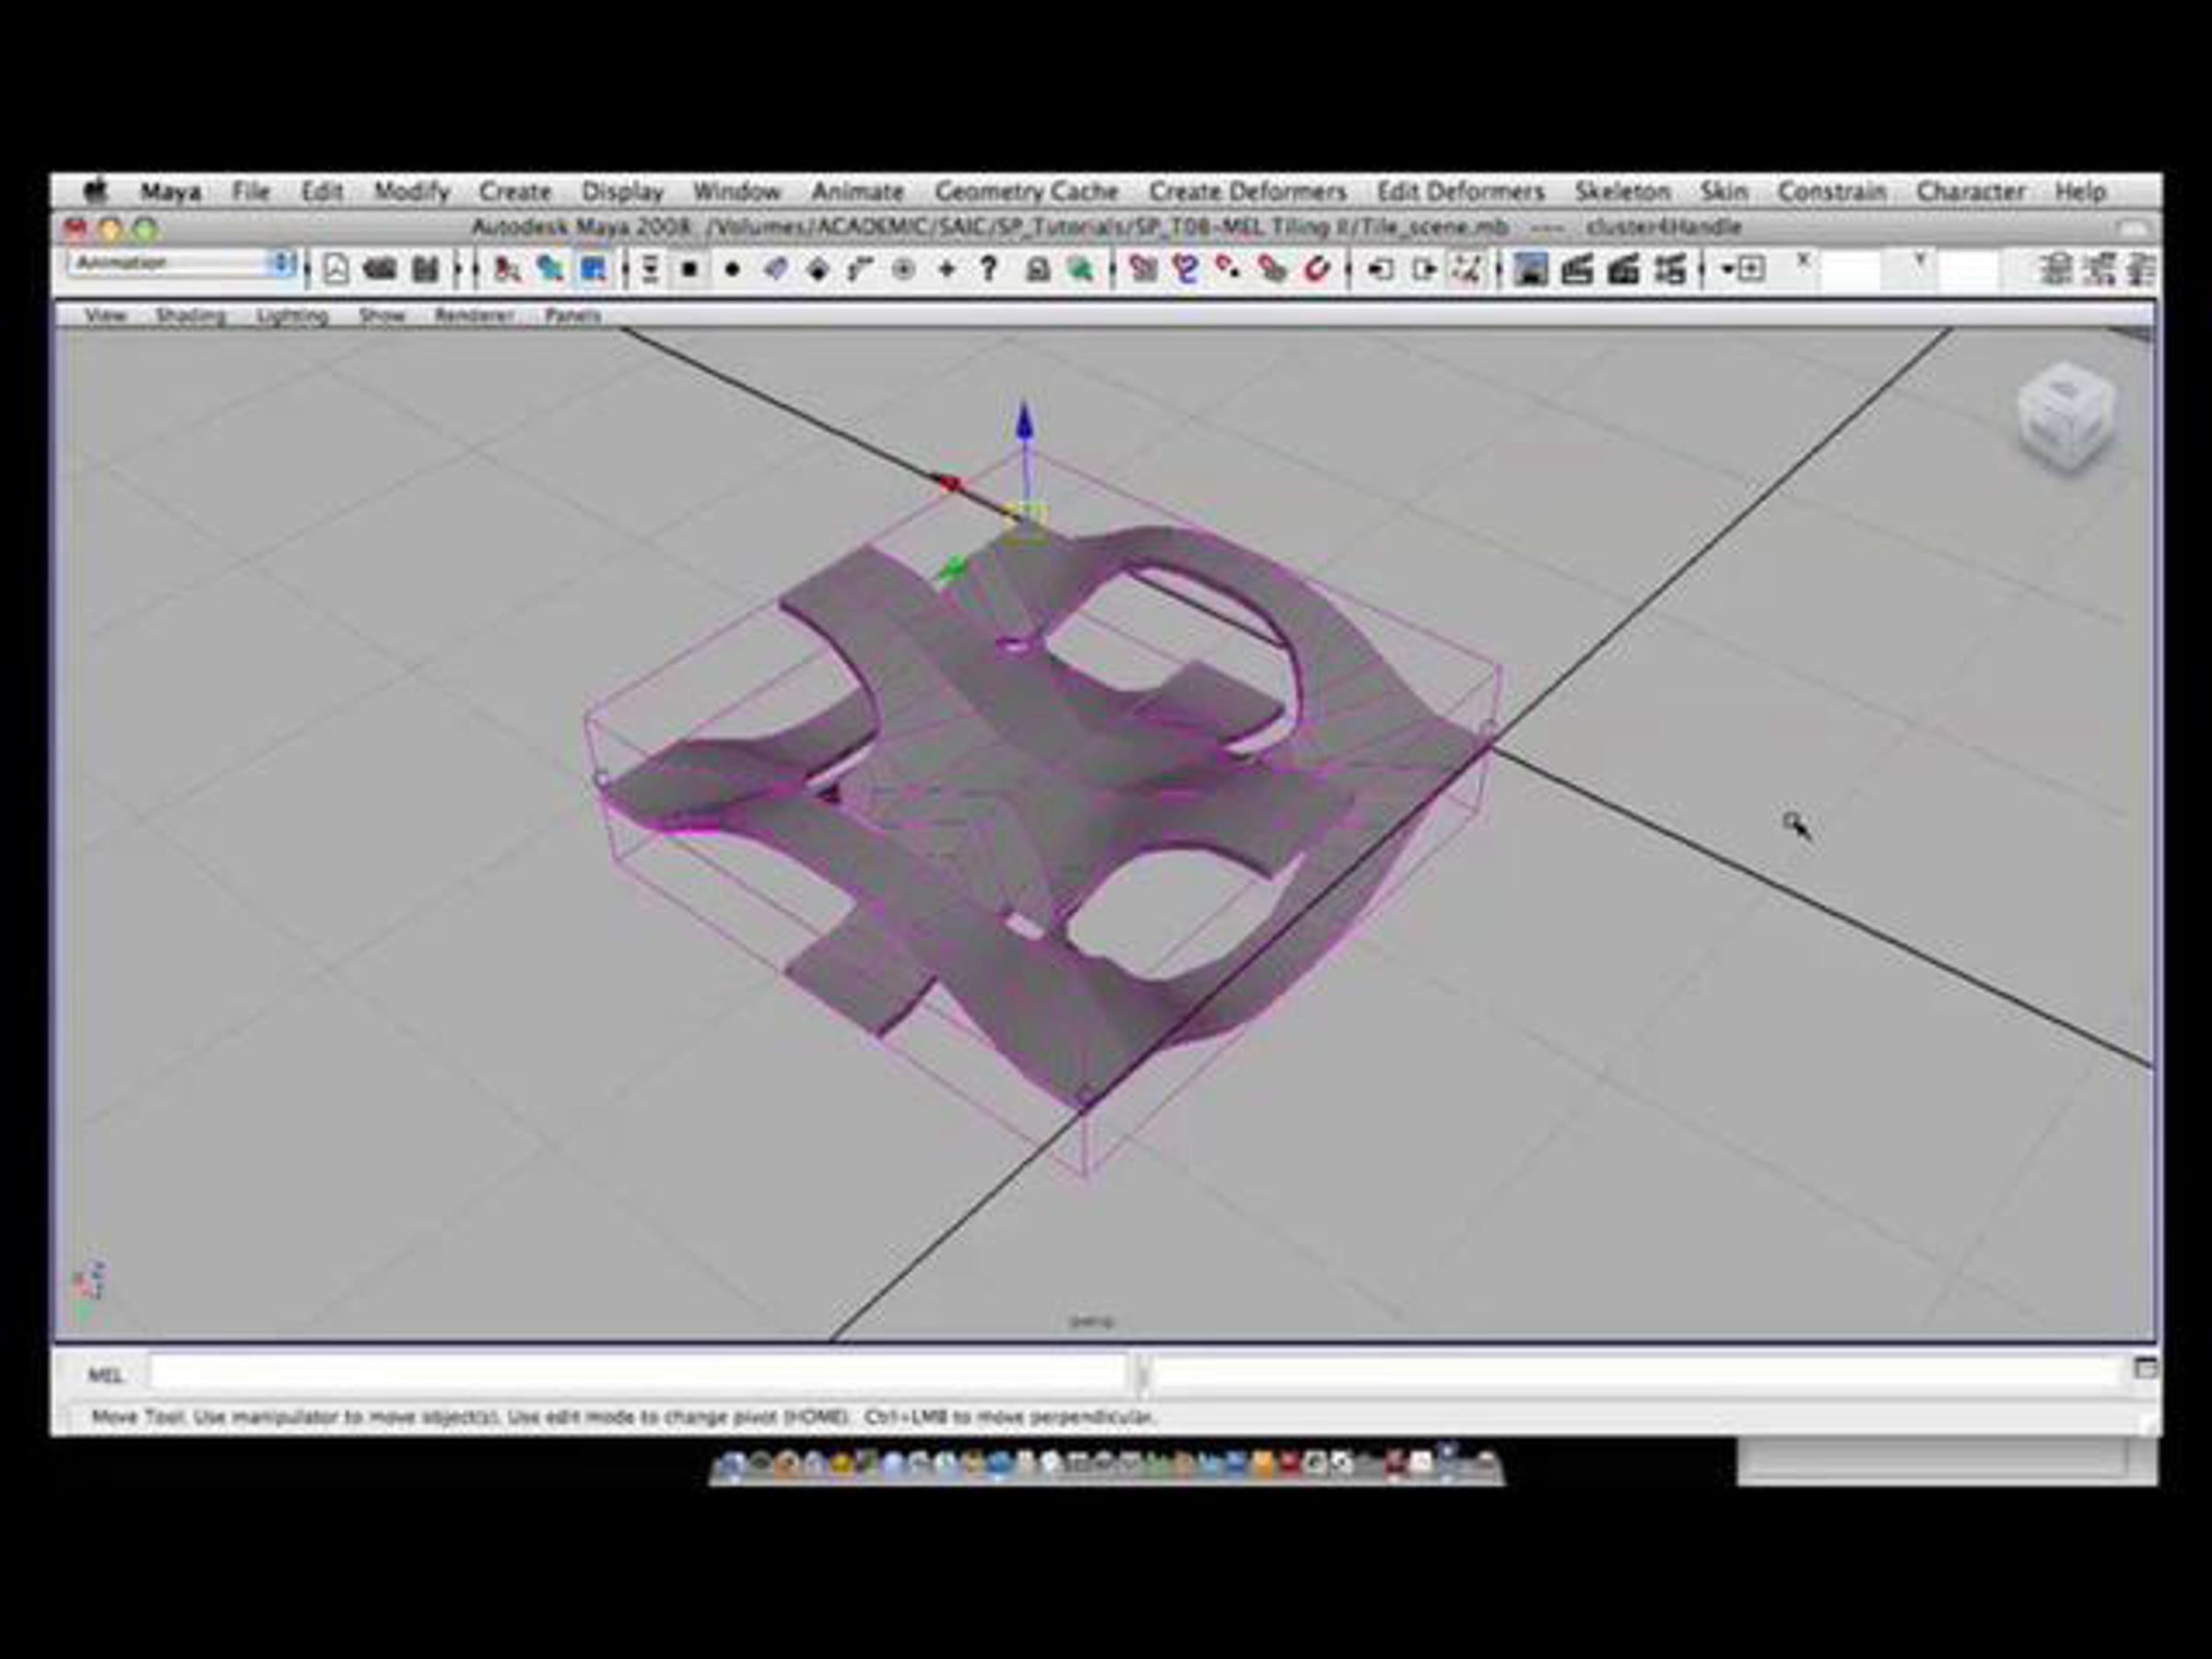Click the save scene icon
This screenshot has width=2212, height=1659.
click(x=425, y=269)
